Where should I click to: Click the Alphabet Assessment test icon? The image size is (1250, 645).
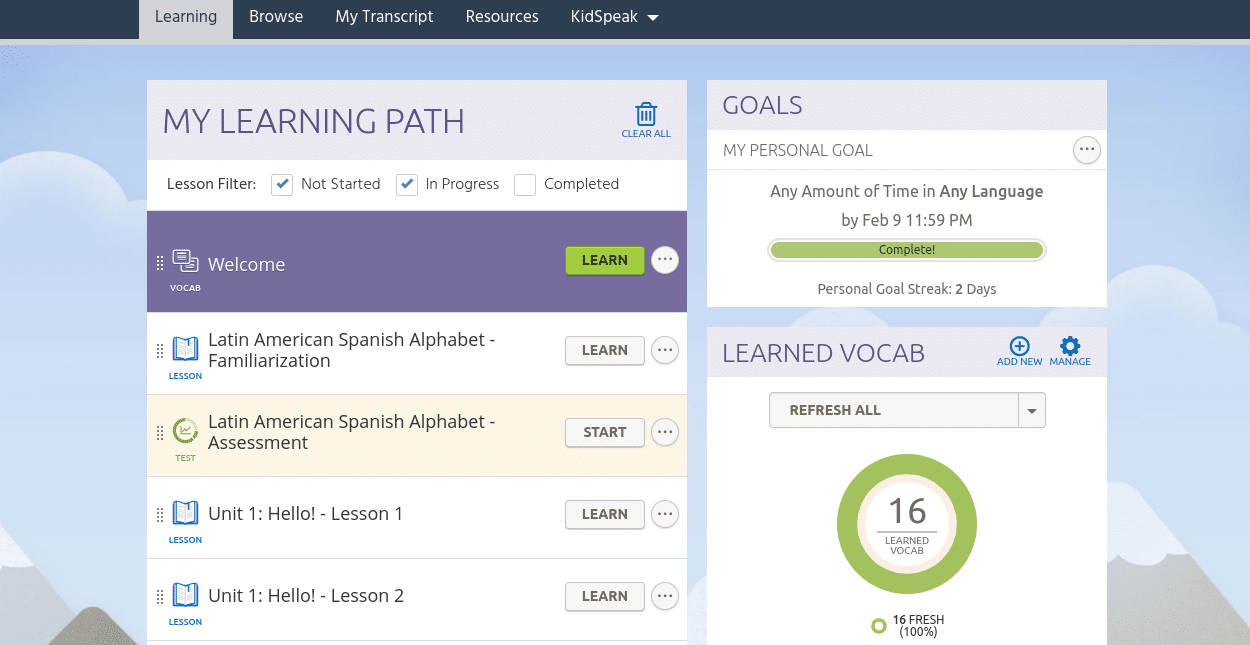click(185, 431)
